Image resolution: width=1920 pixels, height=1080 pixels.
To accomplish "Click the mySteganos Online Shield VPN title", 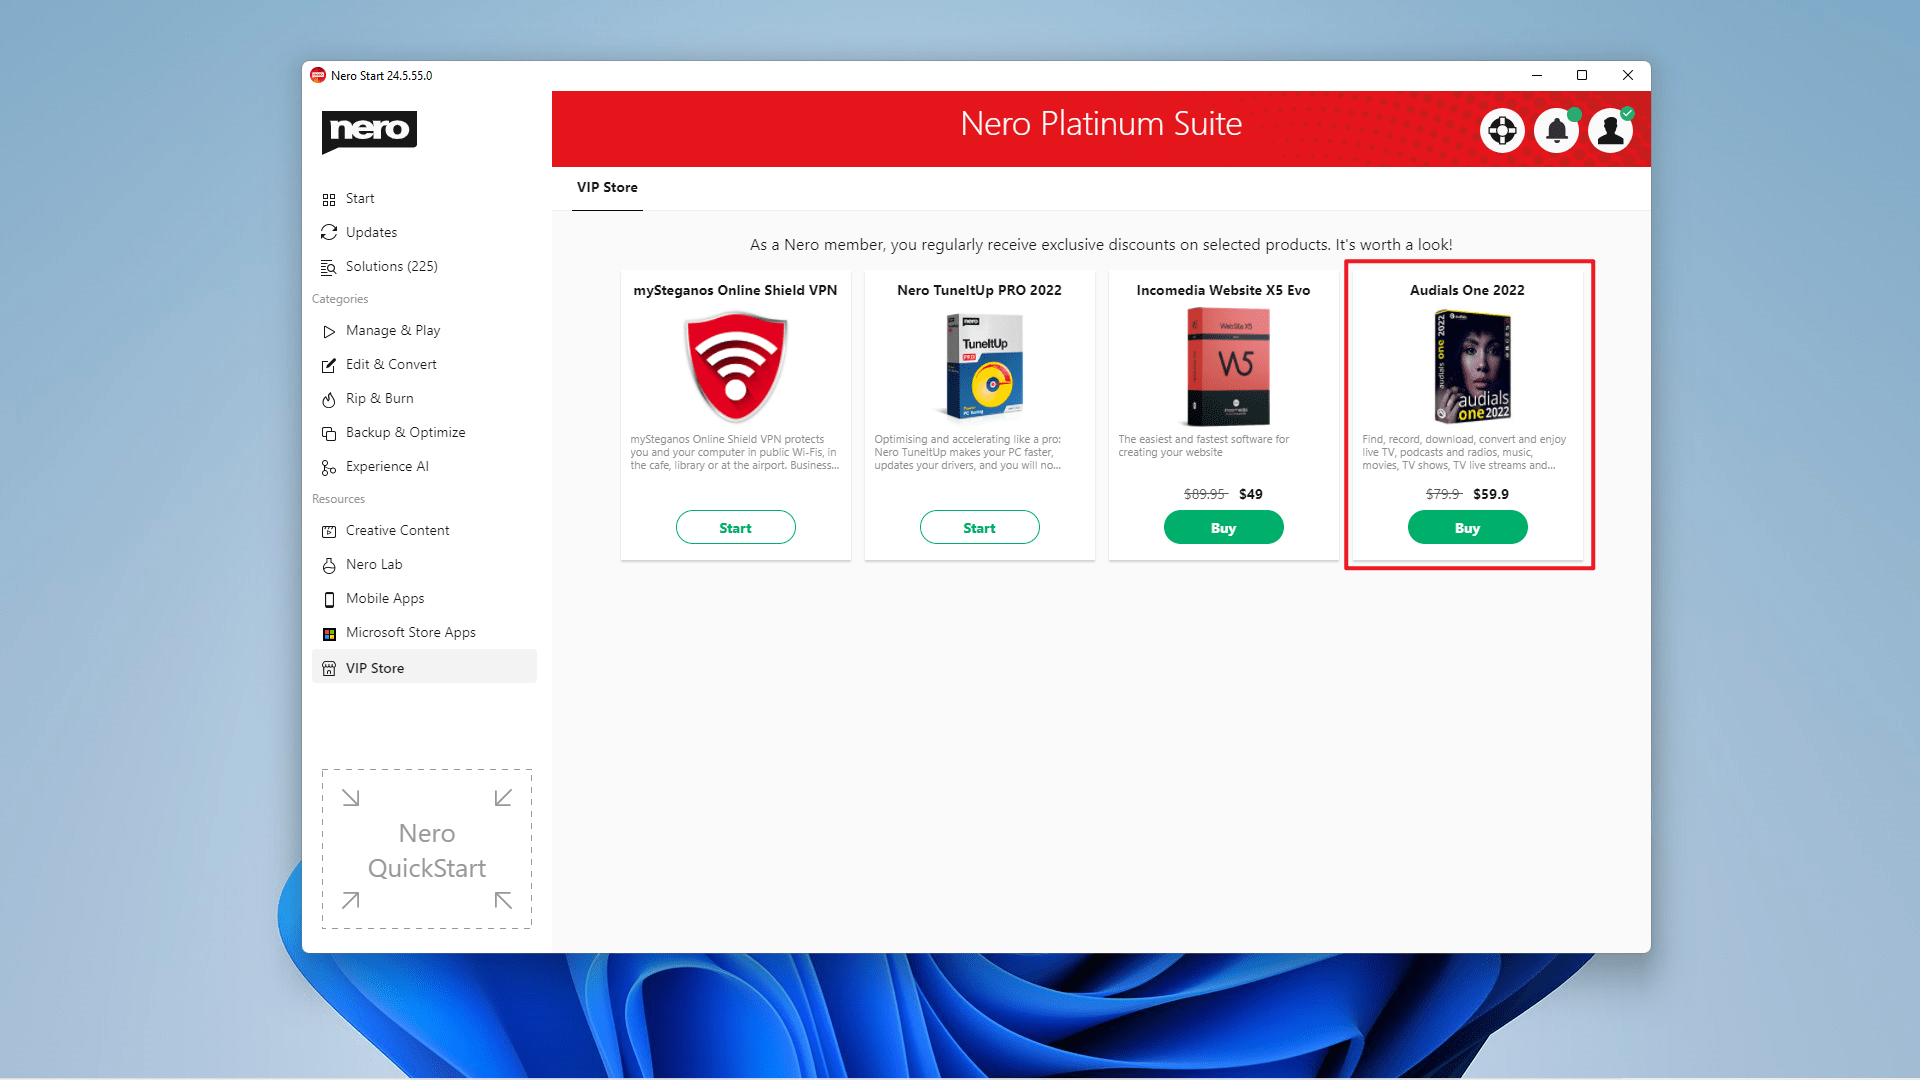I will click(x=735, y=291).
